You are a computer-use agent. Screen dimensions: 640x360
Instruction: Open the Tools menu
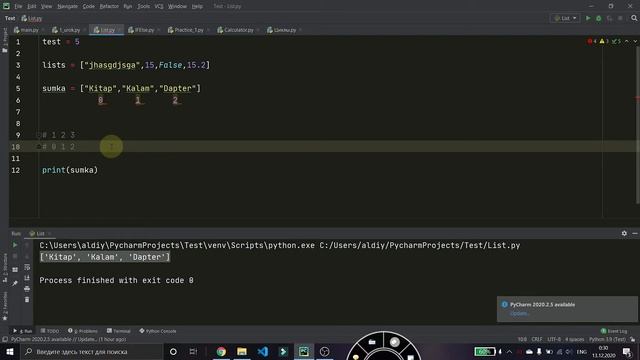tap(143, 6)
